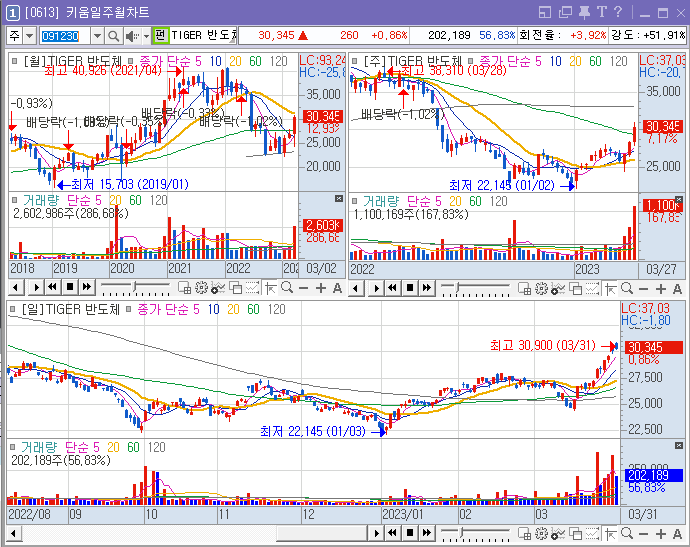
Task: Click the A auto-scale icon in daily toolbar
Action: tap(678, 534)
